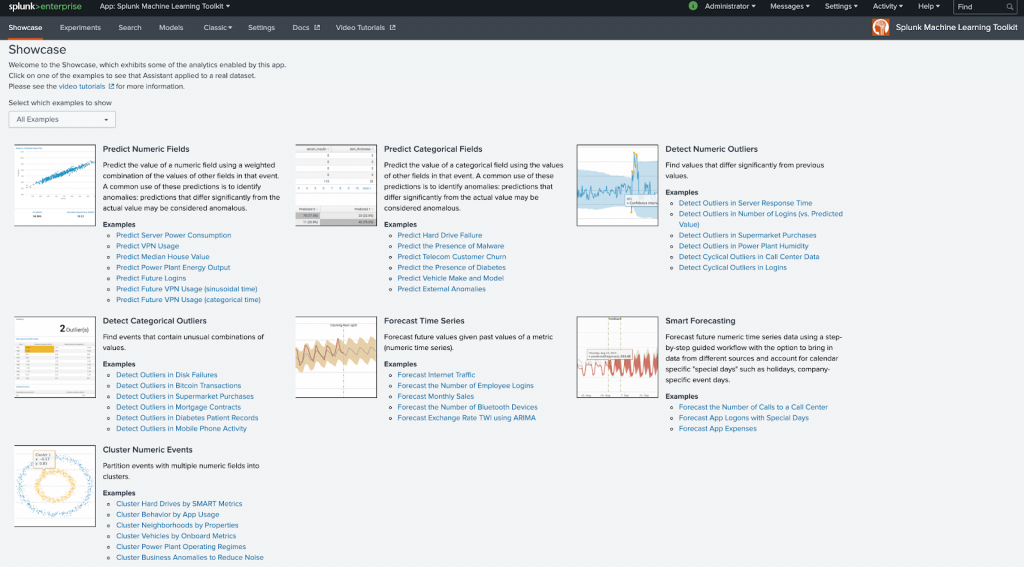Click external link icon next to Video Tutorials
The height and width of the screenshot is (567, 1024).
coord(392,27)
